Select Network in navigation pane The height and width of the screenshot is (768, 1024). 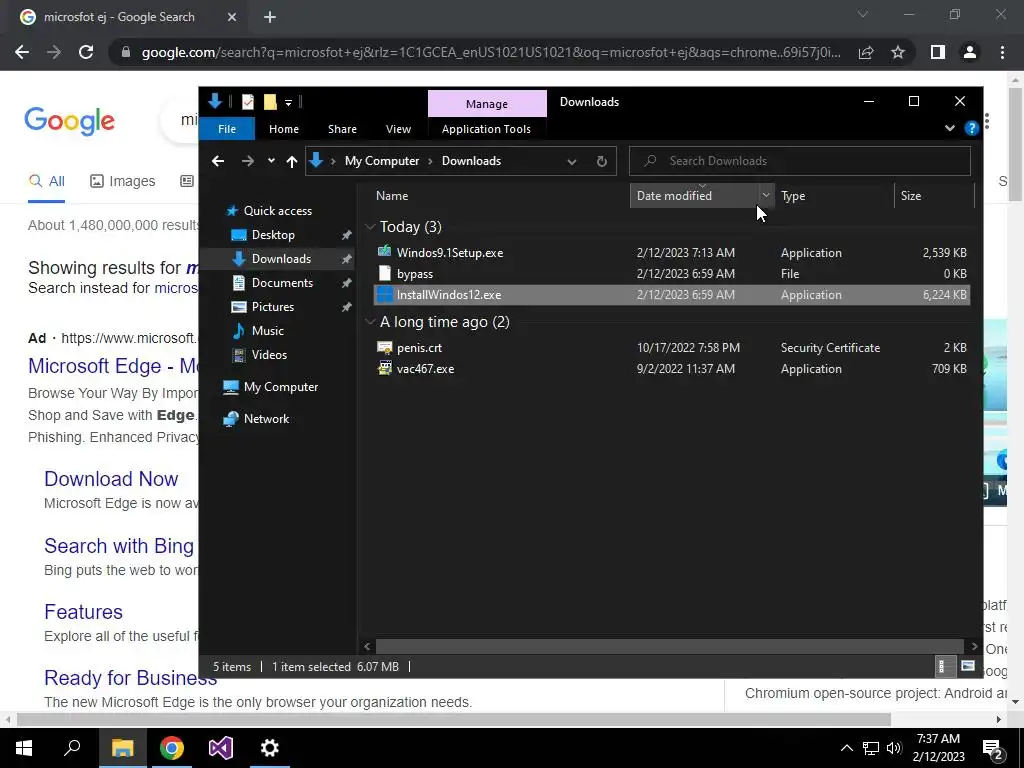266,419
